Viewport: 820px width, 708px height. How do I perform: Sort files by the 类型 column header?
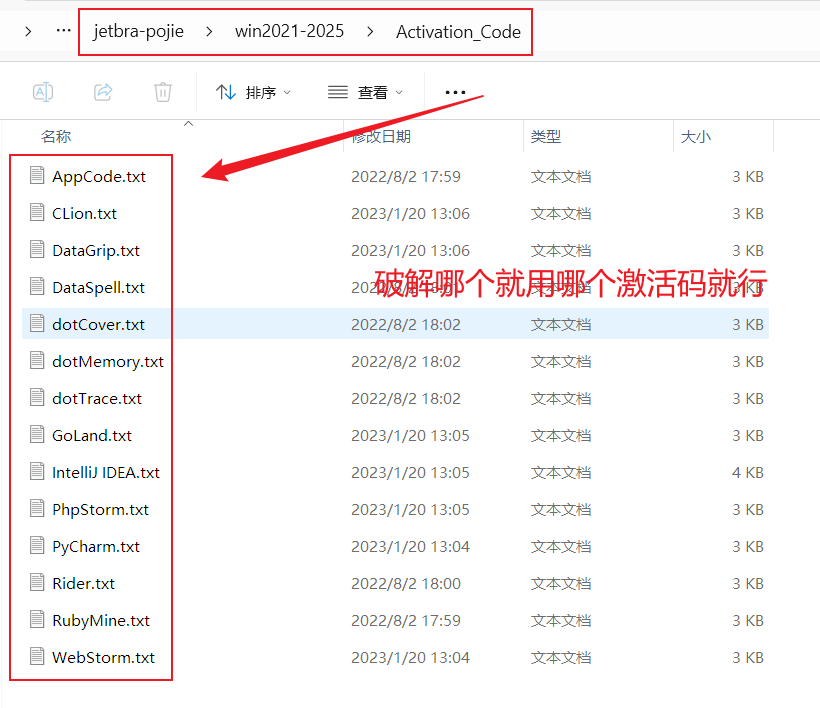pos(545,137)
